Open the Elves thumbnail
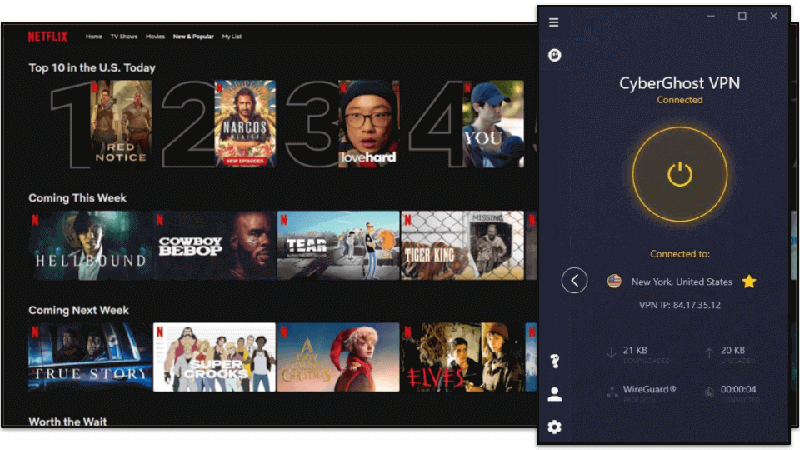800x450 pixels. point(462,357)
